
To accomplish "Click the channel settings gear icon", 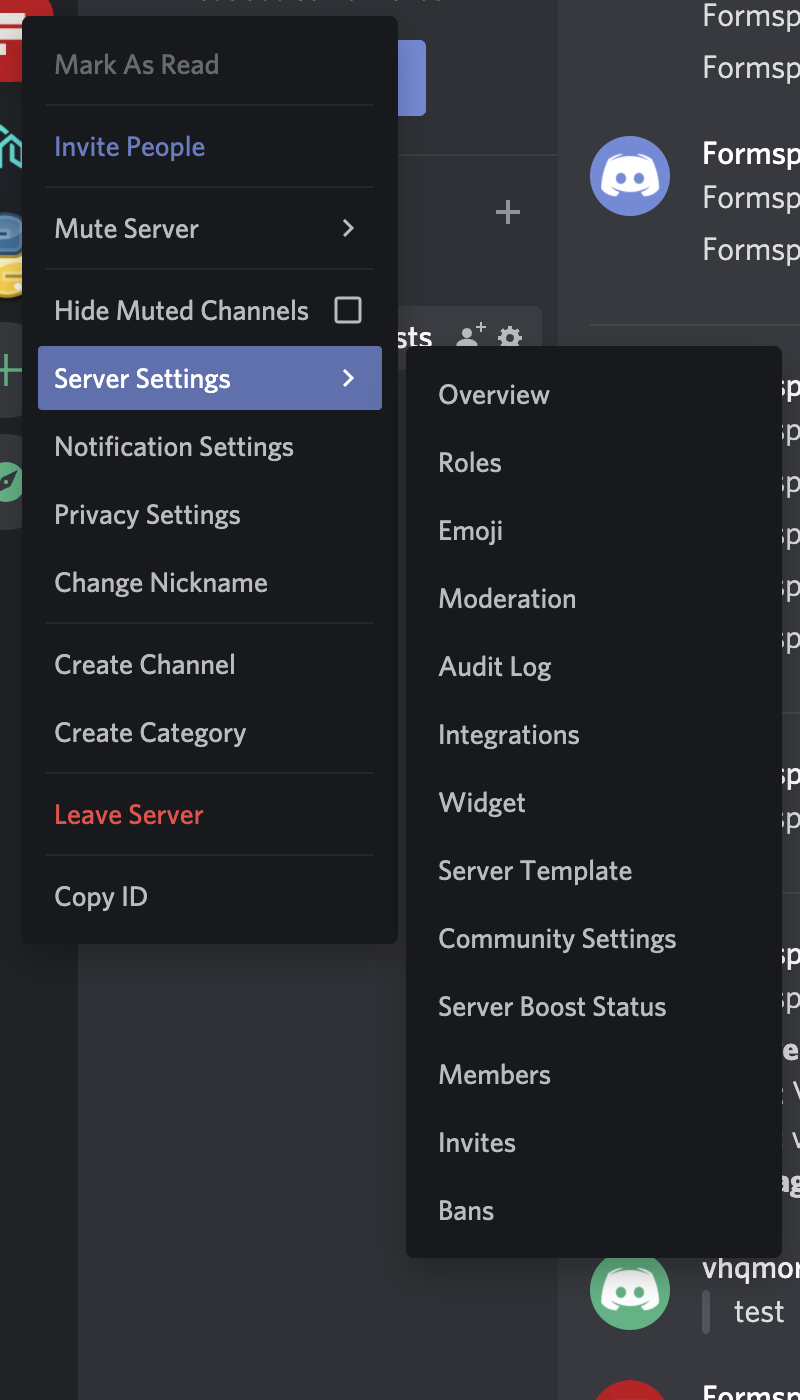I will [x=510, y=337].
